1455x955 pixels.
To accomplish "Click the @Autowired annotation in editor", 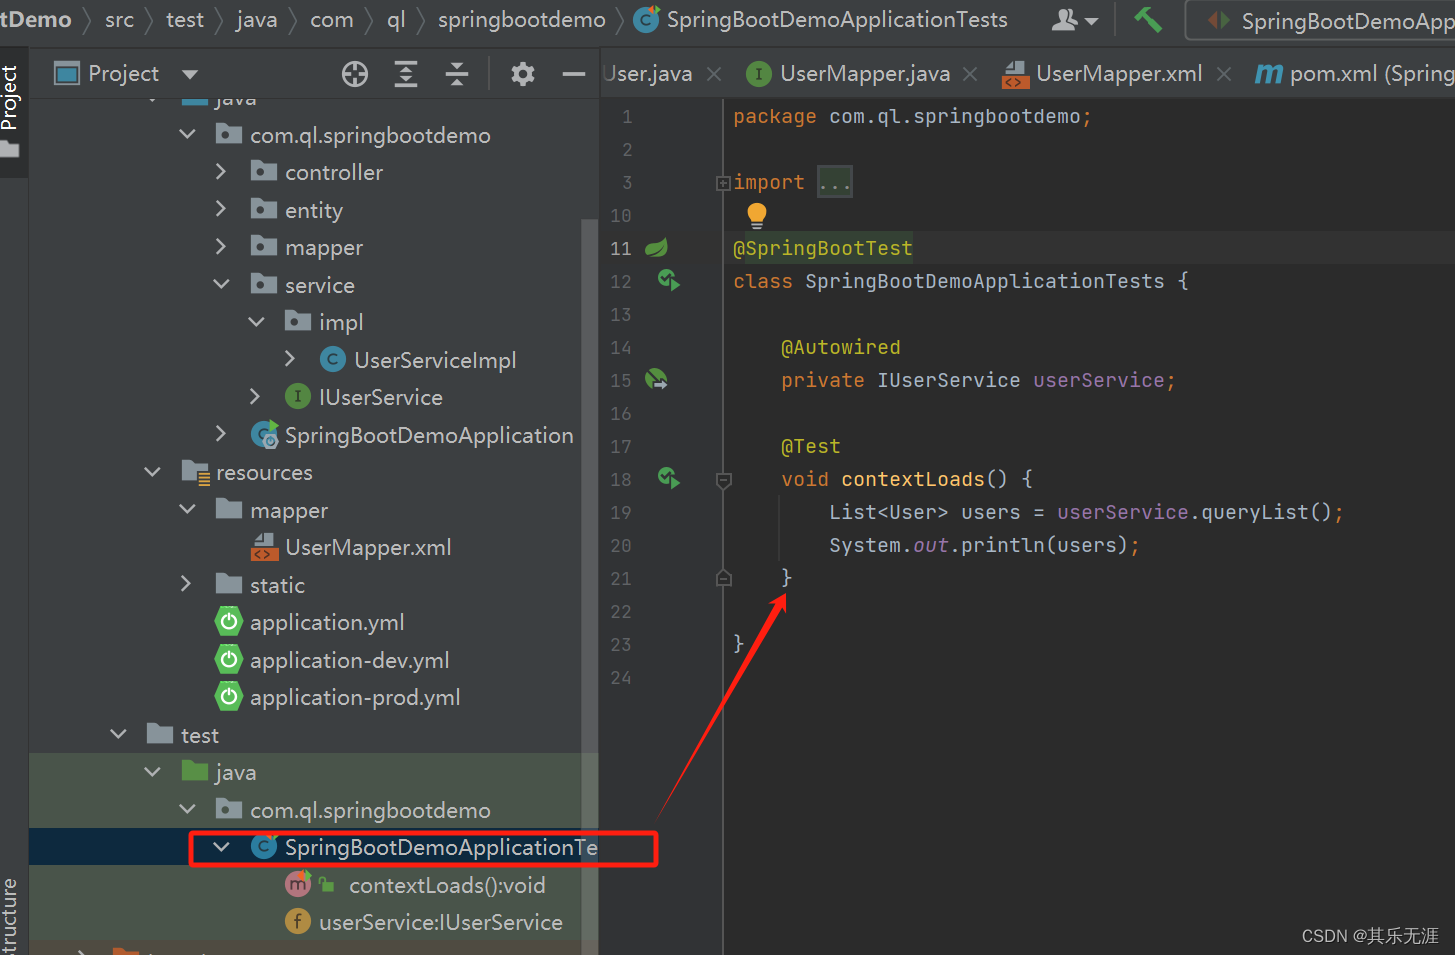I will (841, 347).
